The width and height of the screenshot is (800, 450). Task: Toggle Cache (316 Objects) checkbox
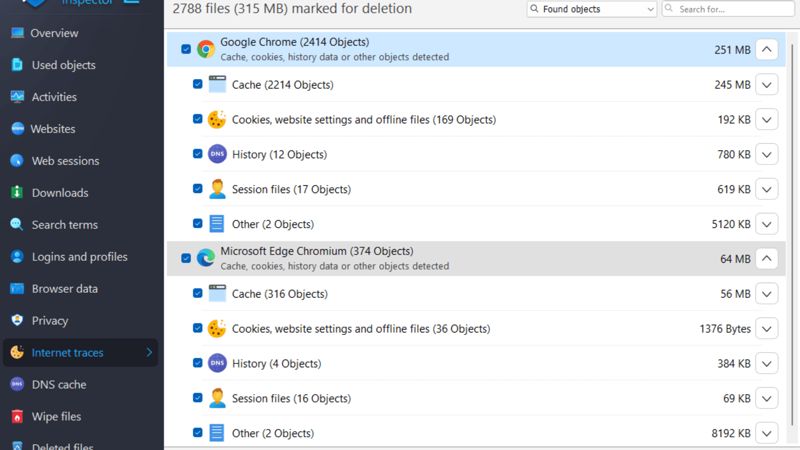(197, 293)
